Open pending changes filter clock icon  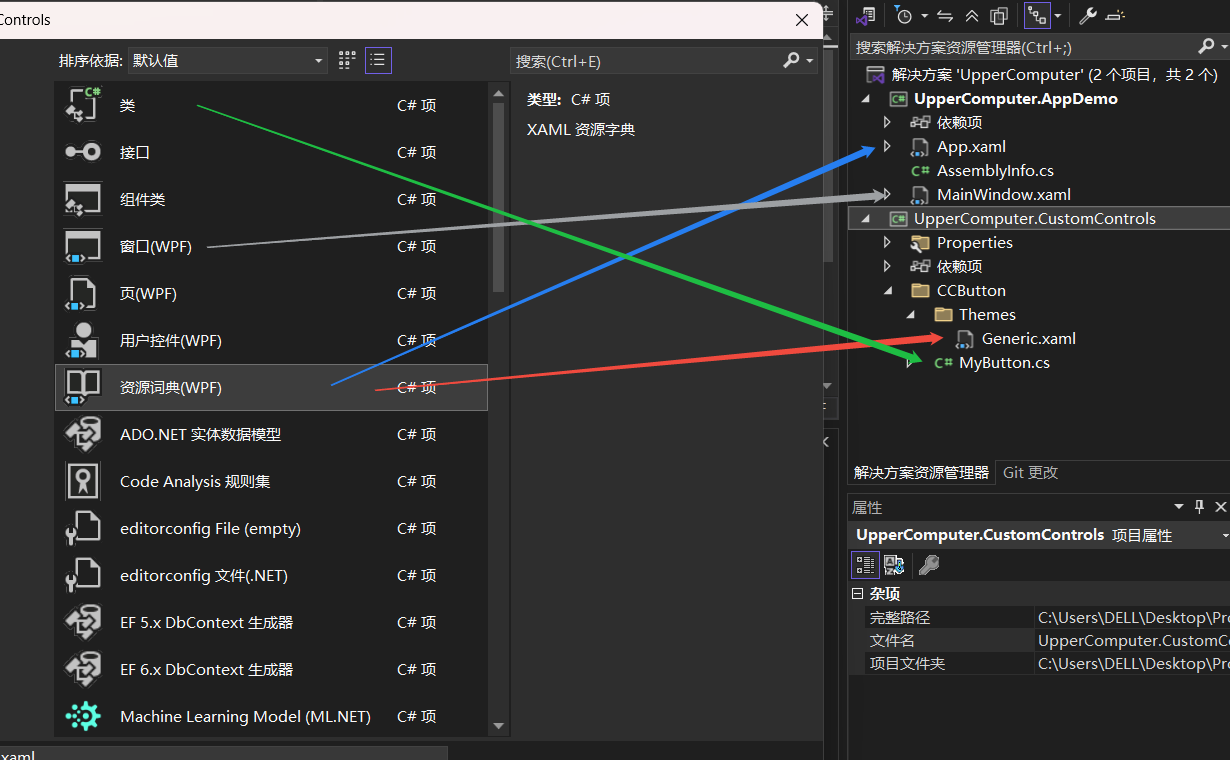(x=904, y=16)
